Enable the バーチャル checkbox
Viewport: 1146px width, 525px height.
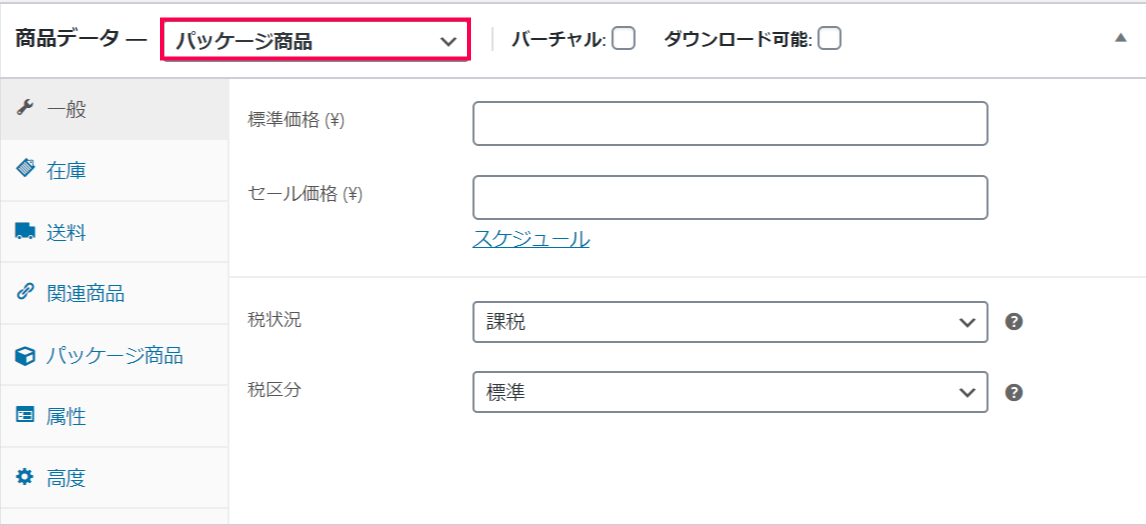623,38
